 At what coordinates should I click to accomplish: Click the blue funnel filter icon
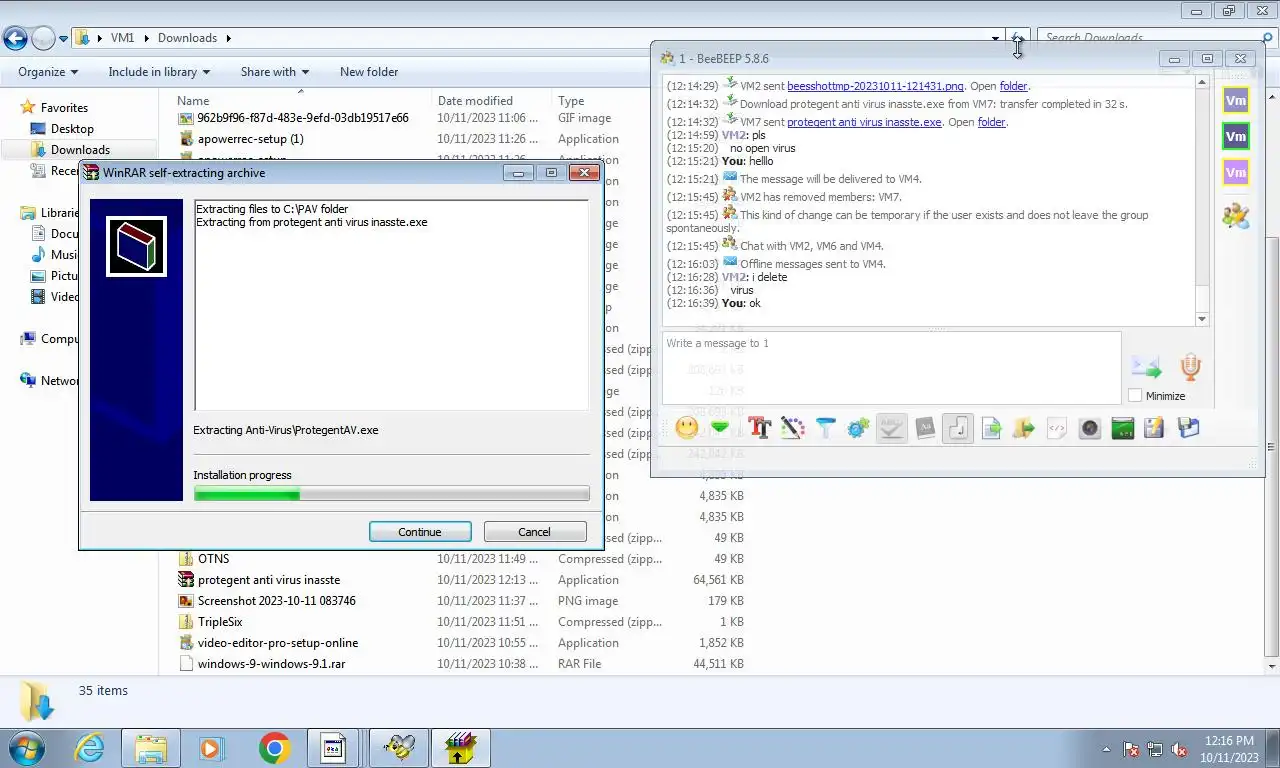tap(825, 428)
